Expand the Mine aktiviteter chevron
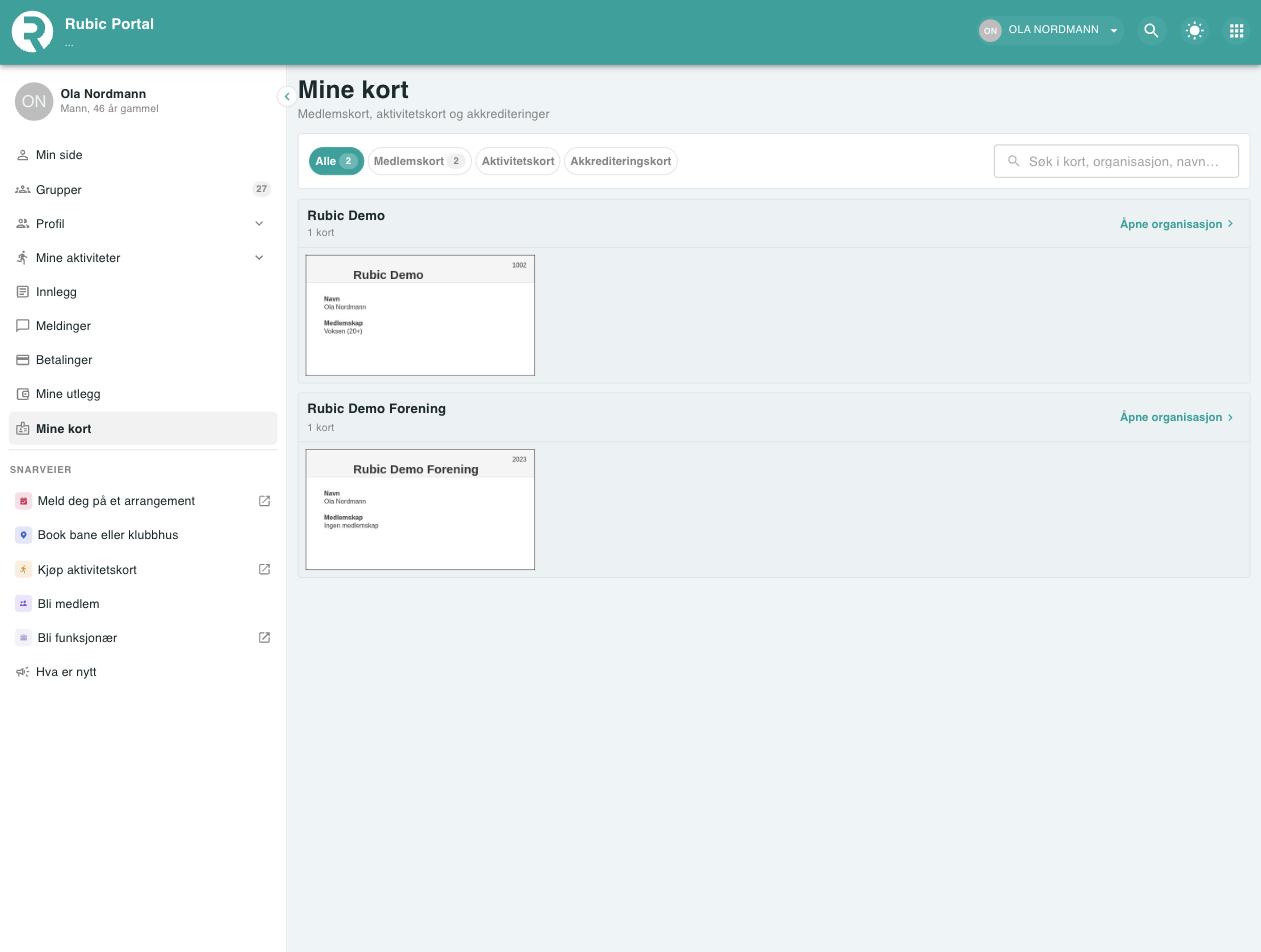The image size is (1261, 952). tap(259, 258)
